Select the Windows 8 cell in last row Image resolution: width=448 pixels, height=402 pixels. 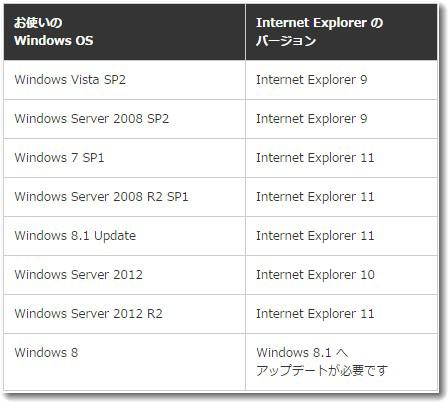pyautogui.click(x=124, y=362)
